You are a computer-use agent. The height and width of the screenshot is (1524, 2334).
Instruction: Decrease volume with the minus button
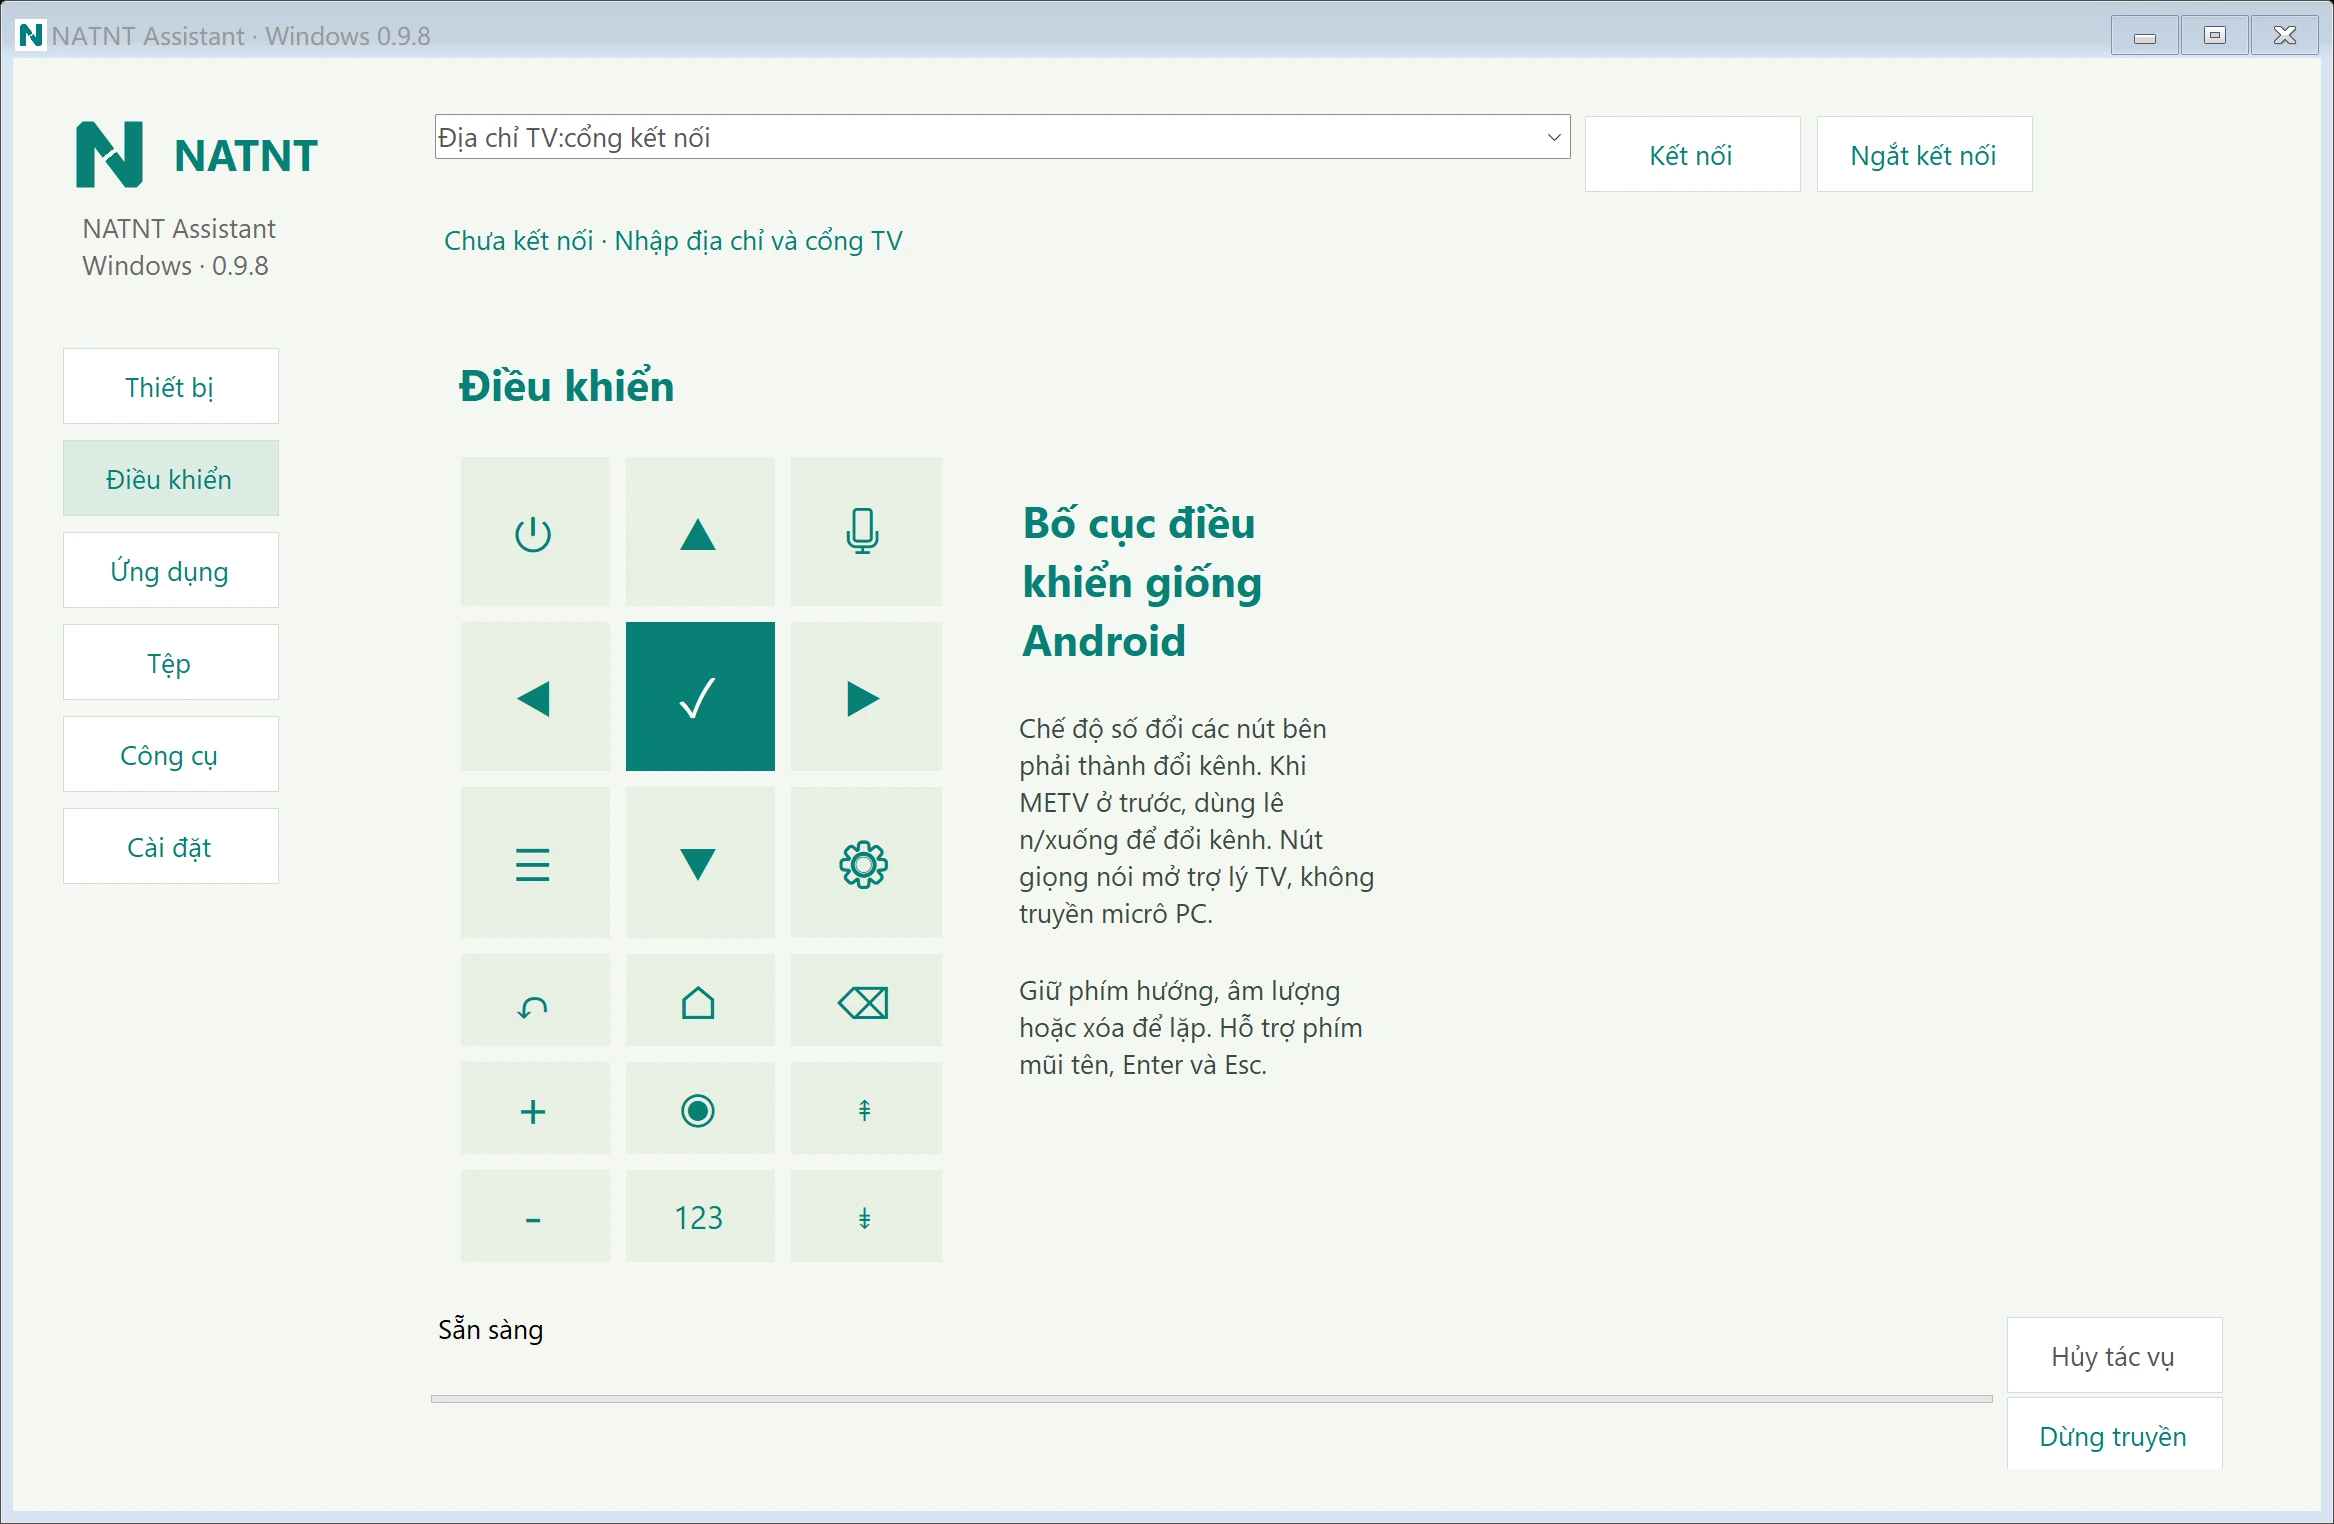point(534,1216)
